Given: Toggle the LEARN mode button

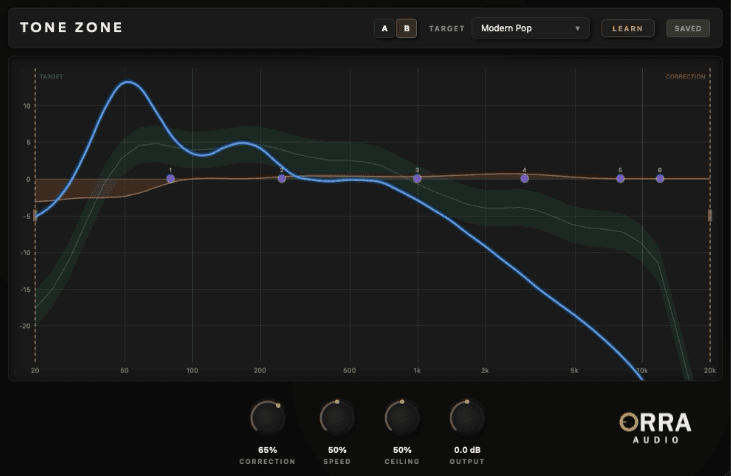Looking at the screenshot, I should pyautogui.click(x=627, y=28).
